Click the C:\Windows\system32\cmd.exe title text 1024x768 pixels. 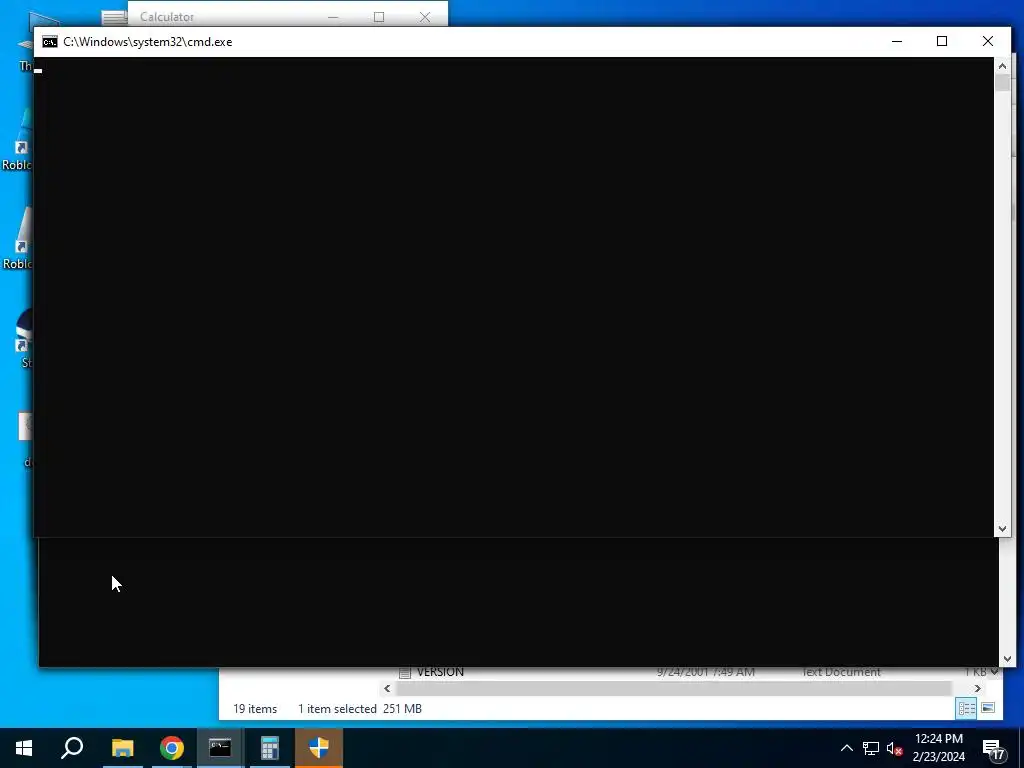coord(148,42)
